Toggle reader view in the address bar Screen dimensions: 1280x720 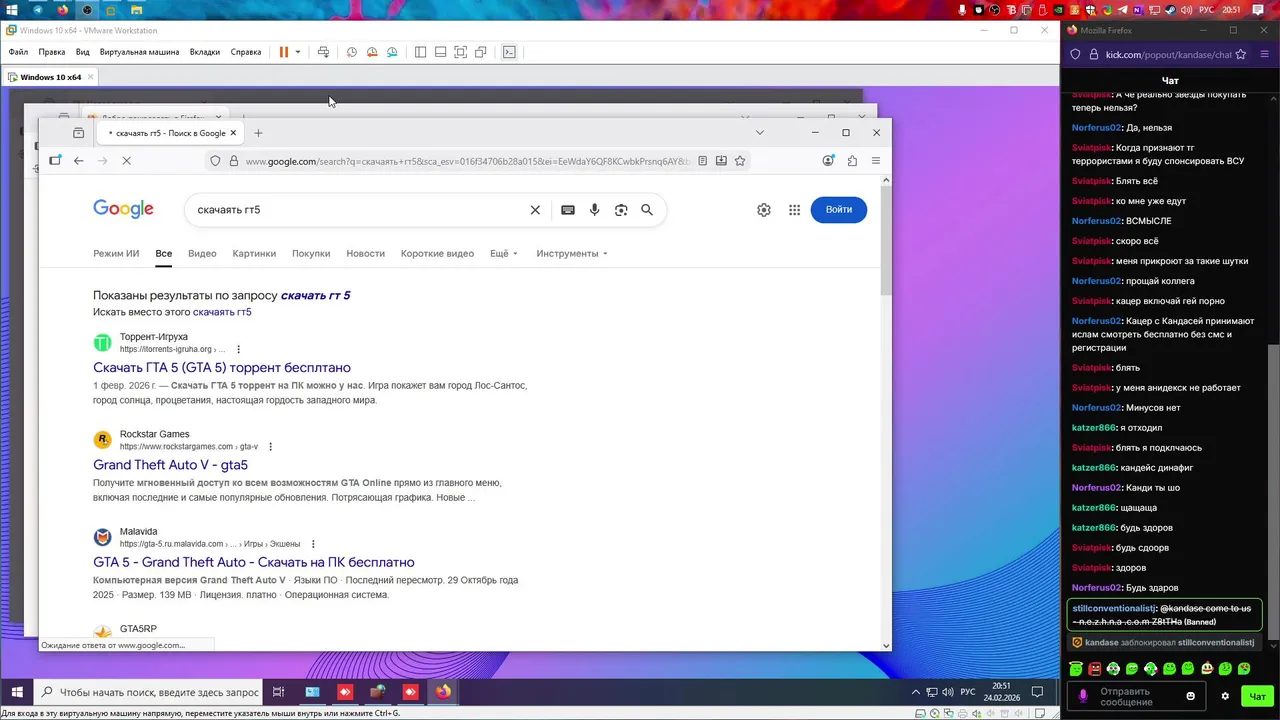pyautogui.click(x=703, y=160)
